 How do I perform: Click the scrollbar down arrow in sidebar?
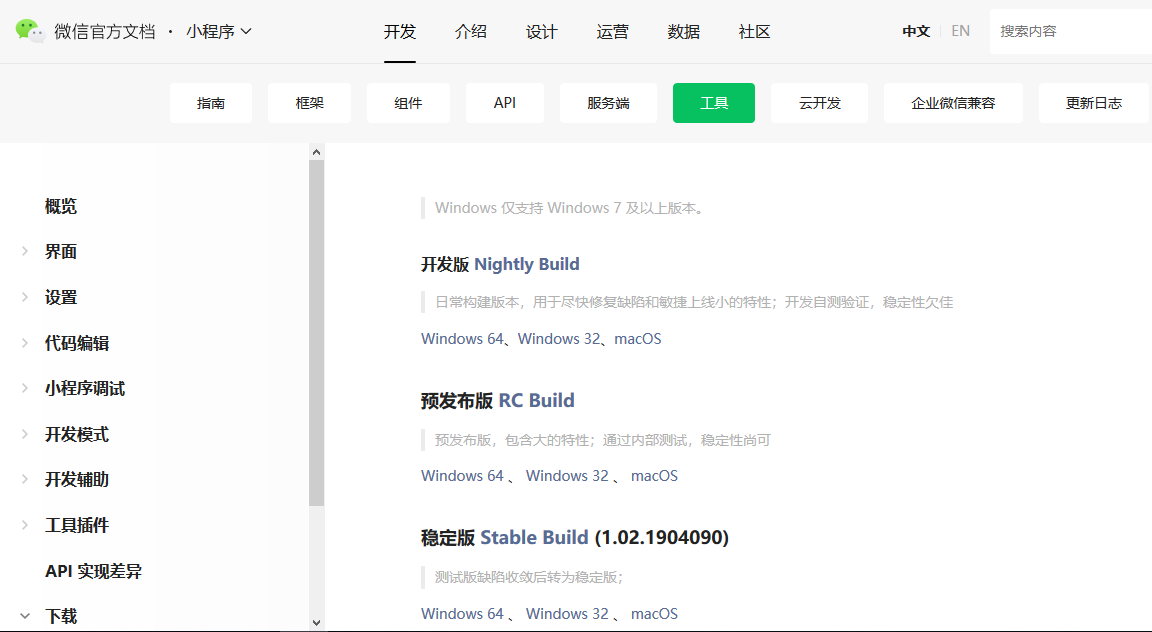(316, 621)
